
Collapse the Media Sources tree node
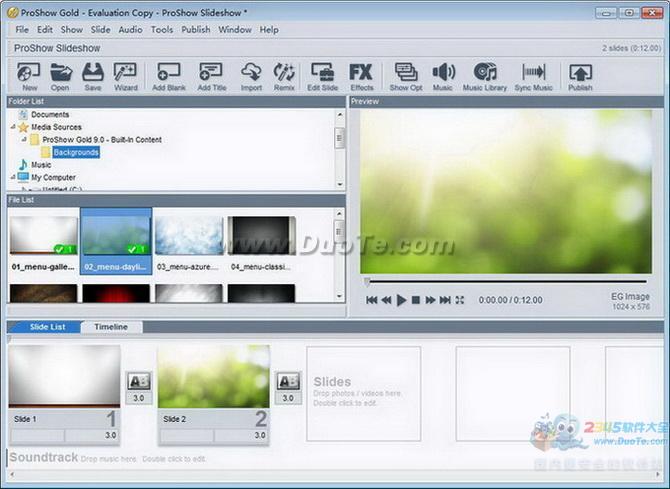click(13, 128)
